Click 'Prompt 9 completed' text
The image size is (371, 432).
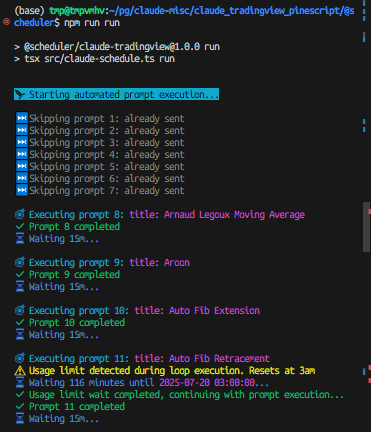74,274
